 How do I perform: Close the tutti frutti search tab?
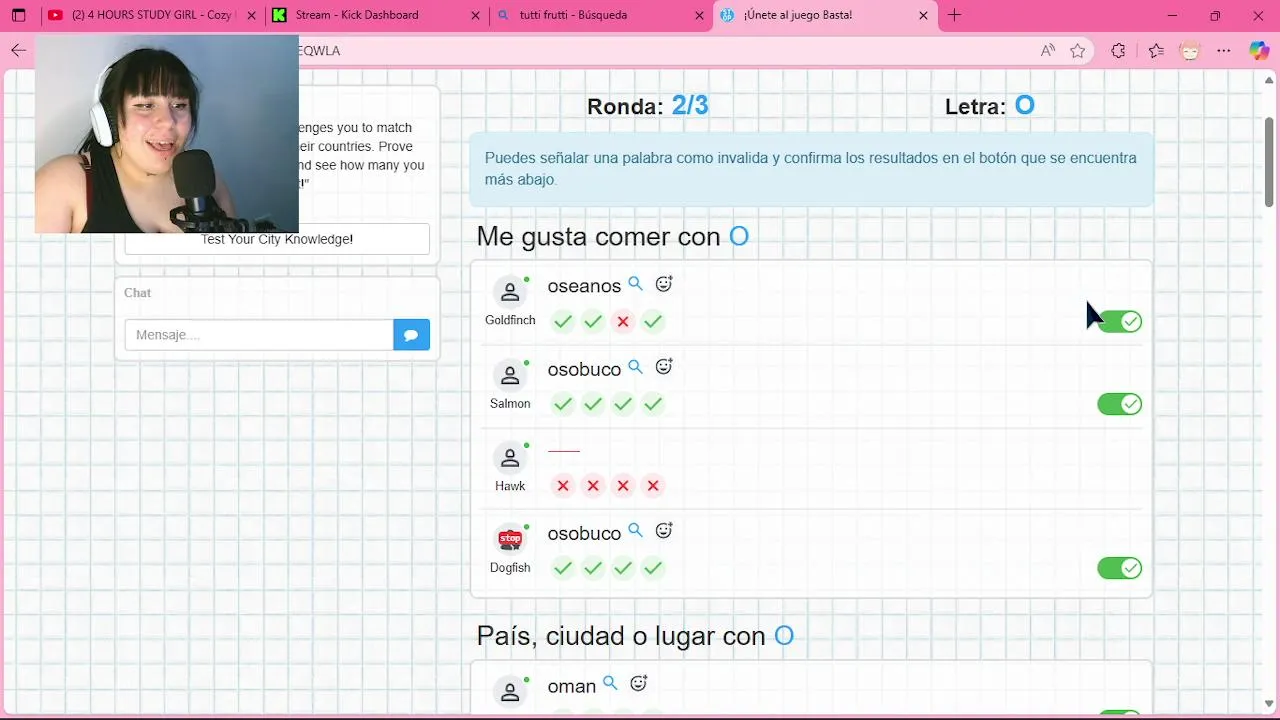tap(698, 15)
